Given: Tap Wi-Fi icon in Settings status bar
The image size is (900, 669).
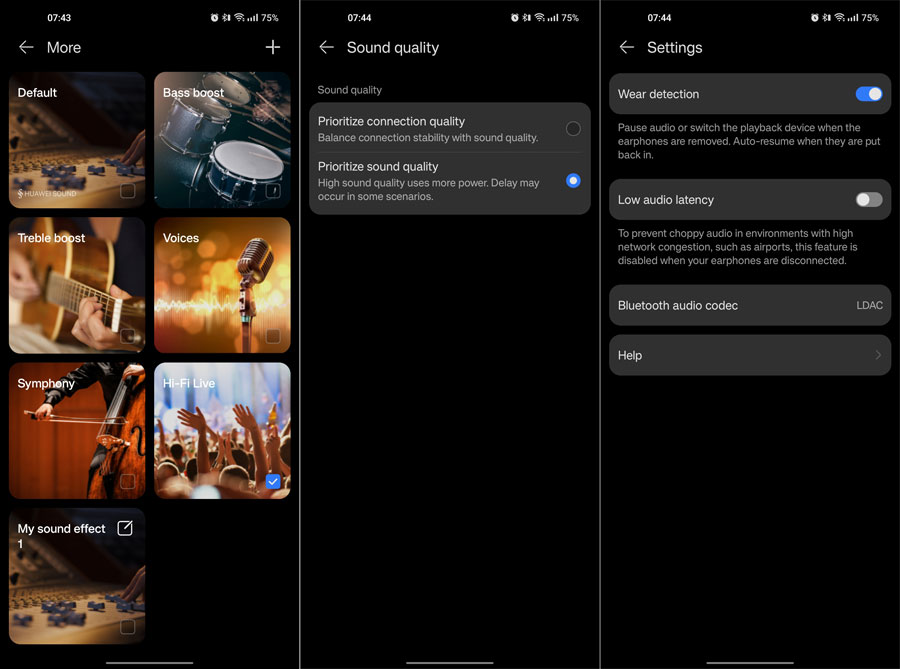Looking at the screenshot, I should 838,18.
